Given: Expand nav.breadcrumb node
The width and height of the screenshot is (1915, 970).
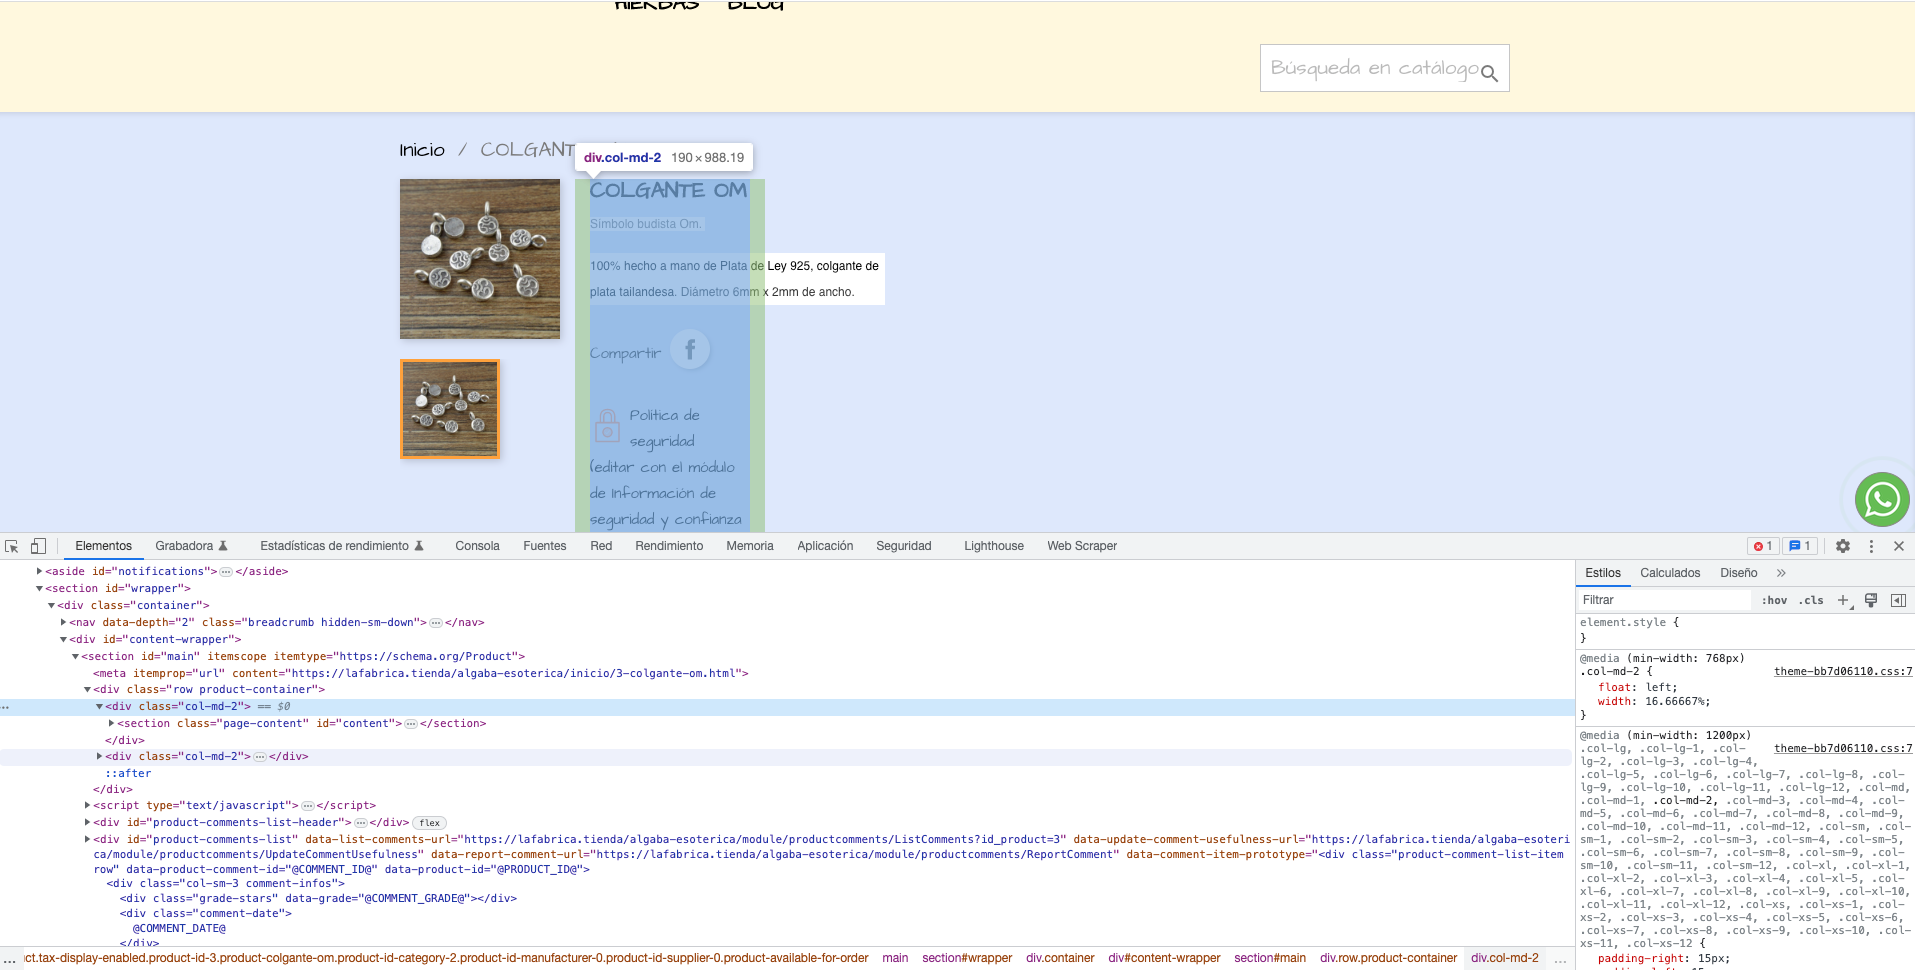Looking at the screenshot, I should (x=63, y=622).
